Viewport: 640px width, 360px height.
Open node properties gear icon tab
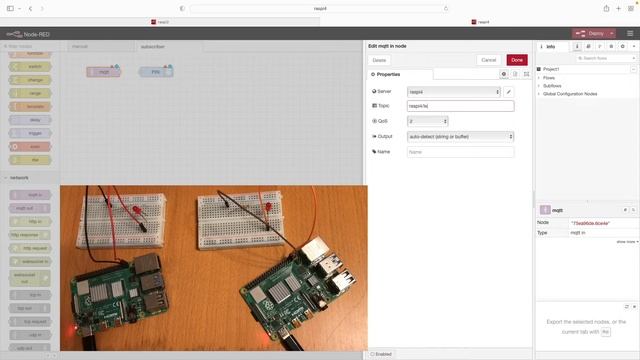tap(504, 74)
